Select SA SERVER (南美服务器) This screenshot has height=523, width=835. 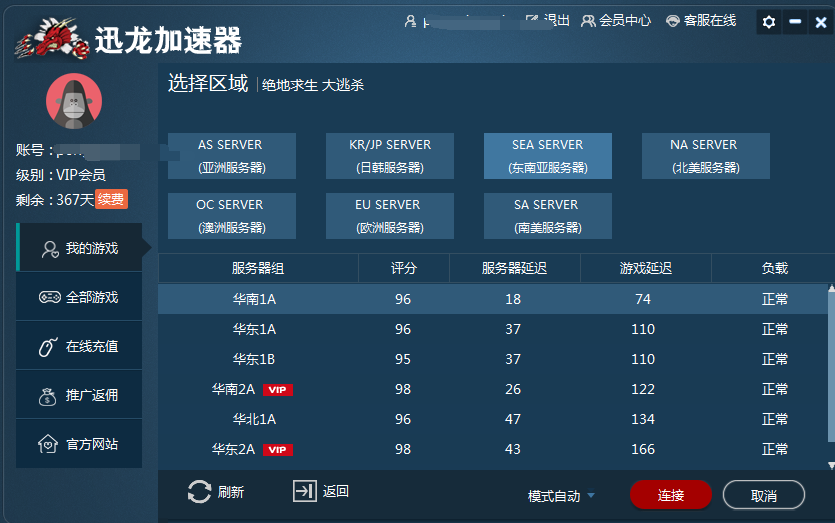[547, 216]
